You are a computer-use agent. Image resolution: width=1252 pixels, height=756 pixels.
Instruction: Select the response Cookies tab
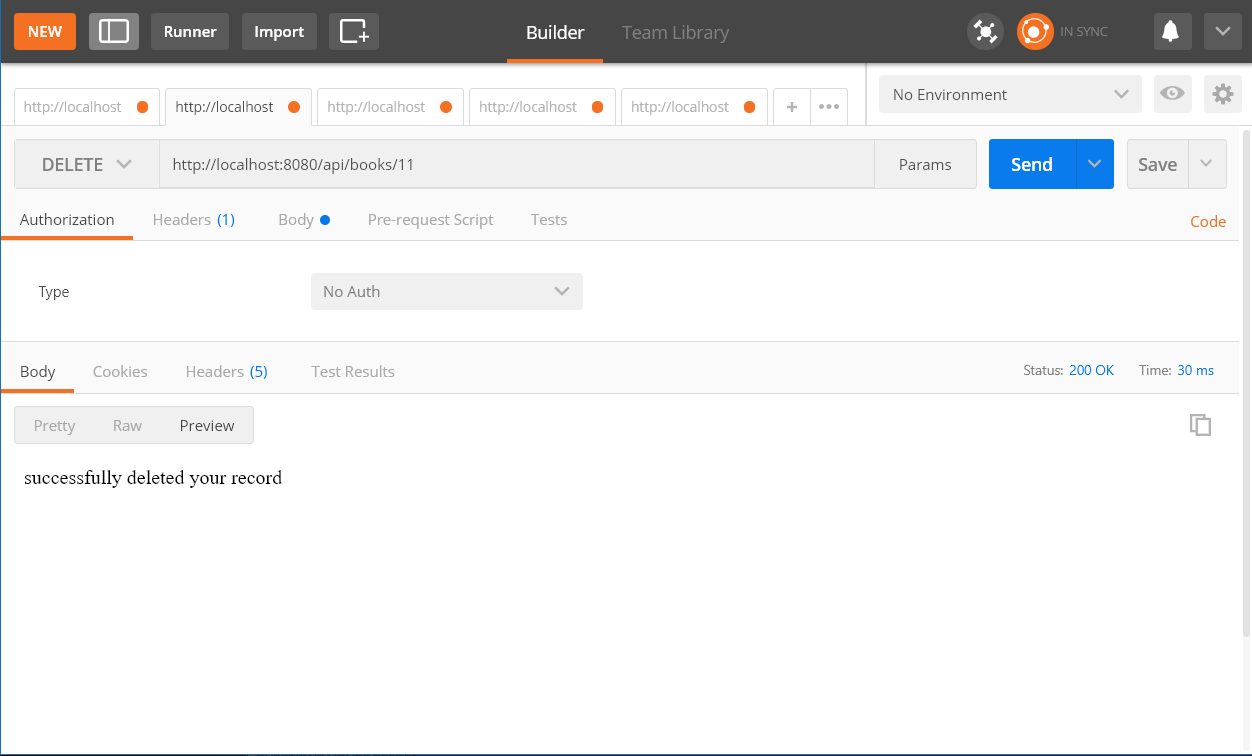pyautogui.click(x=120, y=372)
